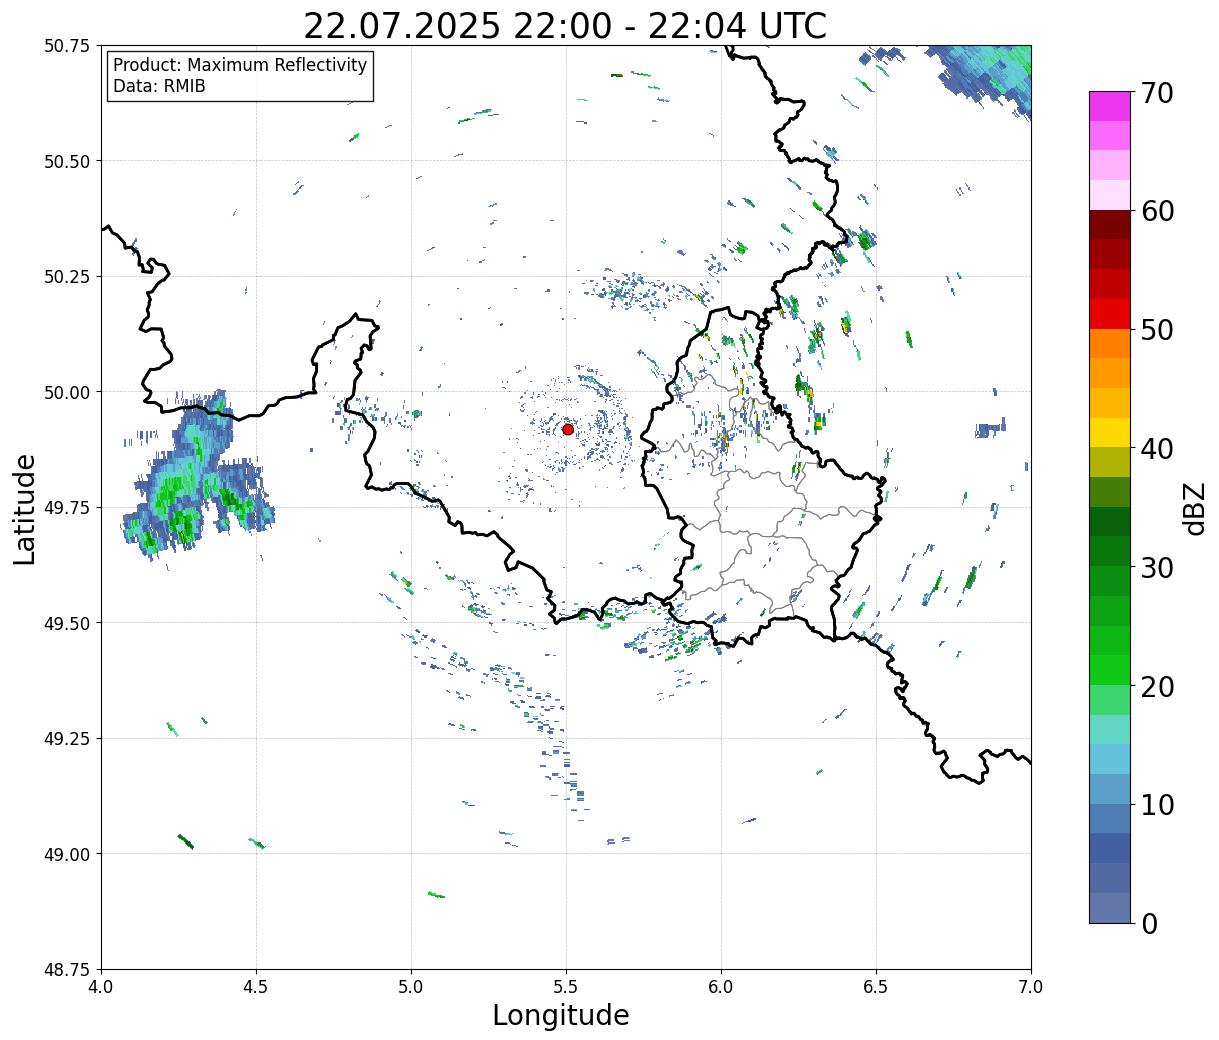
Task: Click the latitude tick label 50.25
Action: [66, 277]
